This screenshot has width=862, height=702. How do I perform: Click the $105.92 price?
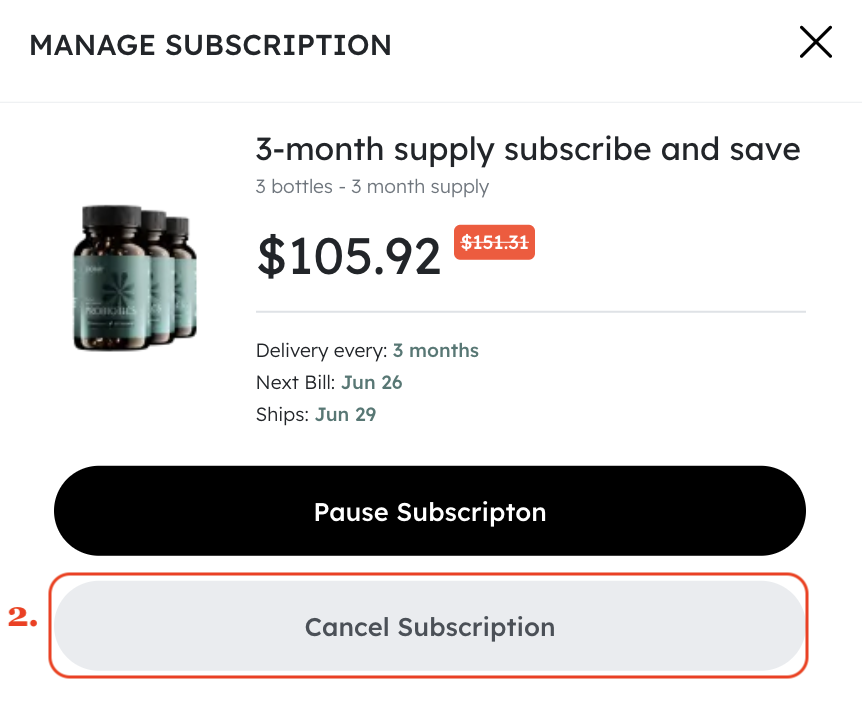(348, 257)
